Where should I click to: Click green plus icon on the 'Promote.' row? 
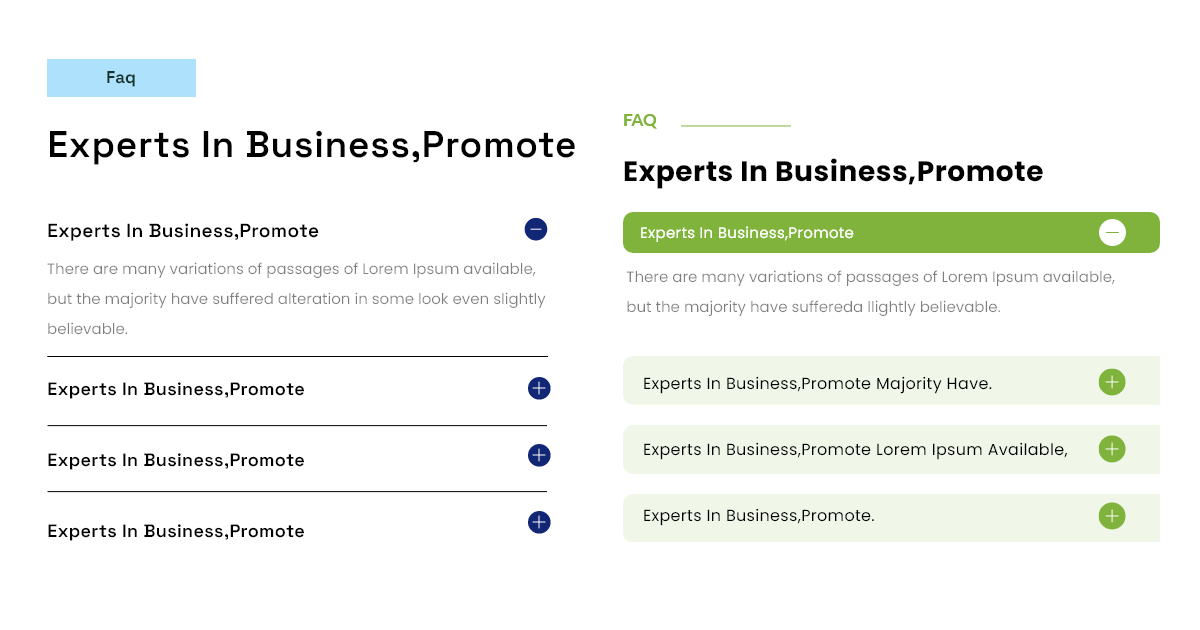click(1112, 516)
